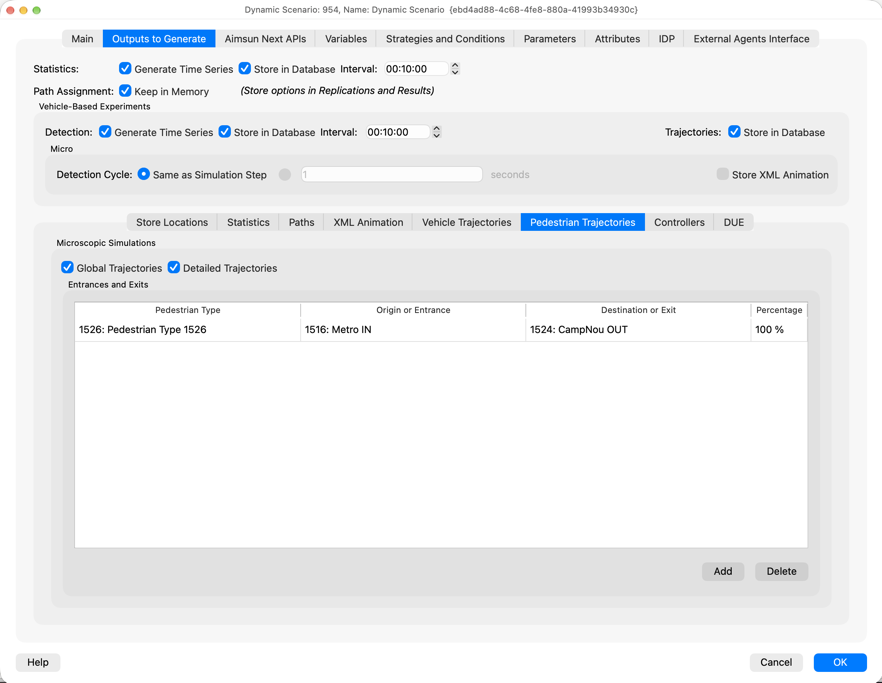Open the Statistics subtab
882x683 pixels.
(248, 222)
